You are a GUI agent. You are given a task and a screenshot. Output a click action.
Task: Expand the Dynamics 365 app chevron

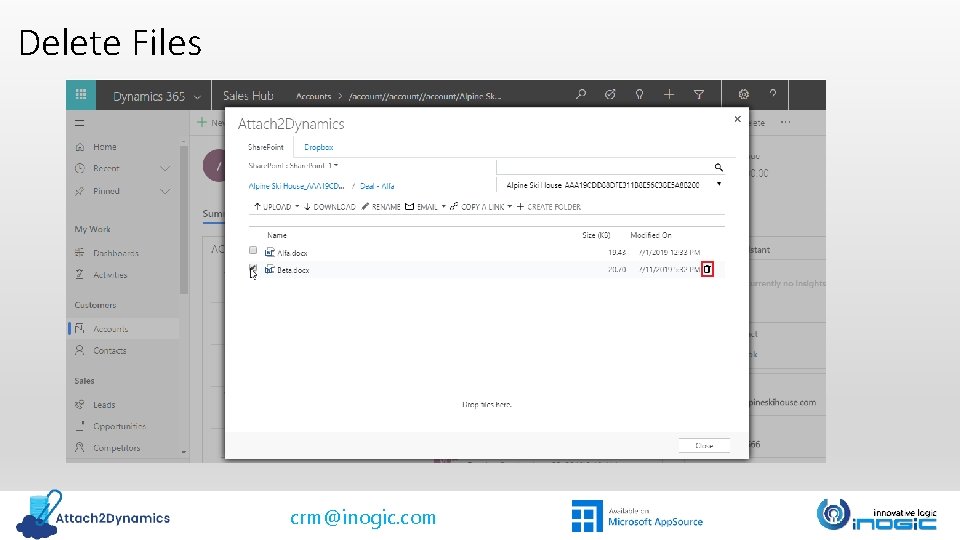(197, 97)
